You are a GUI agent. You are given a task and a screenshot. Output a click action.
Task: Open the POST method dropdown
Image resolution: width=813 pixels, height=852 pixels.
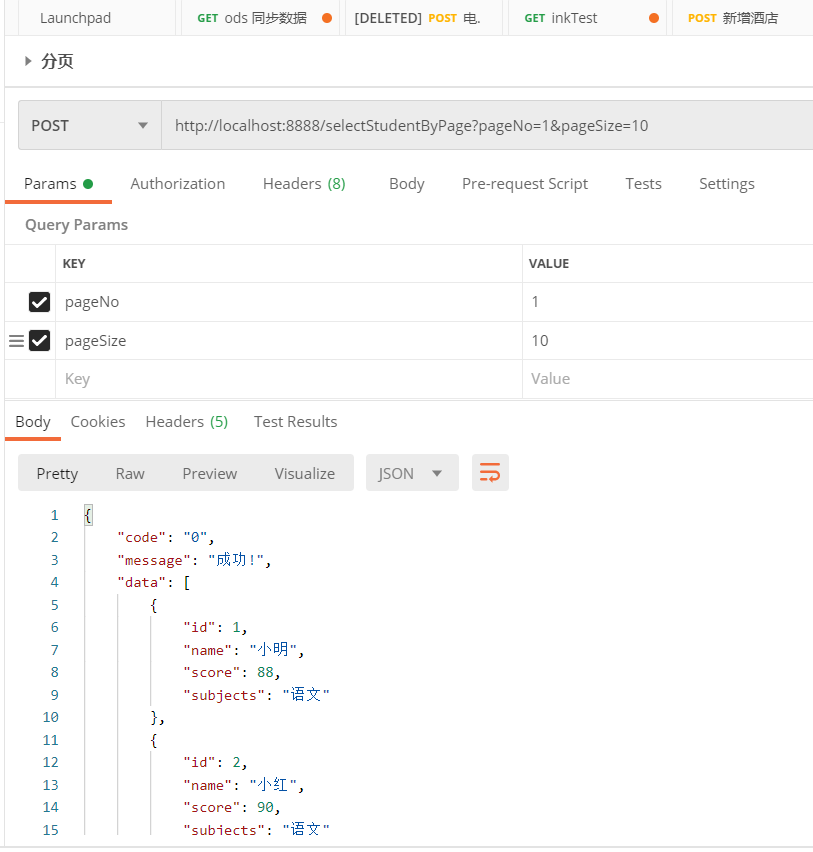pos(90,126)
